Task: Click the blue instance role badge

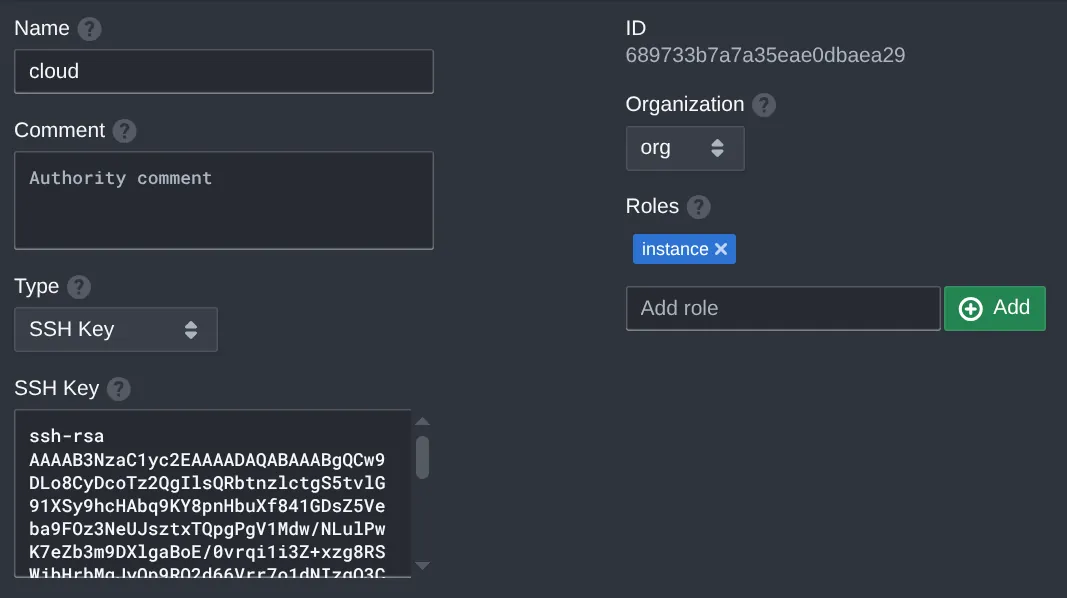Action: [676, 249]
